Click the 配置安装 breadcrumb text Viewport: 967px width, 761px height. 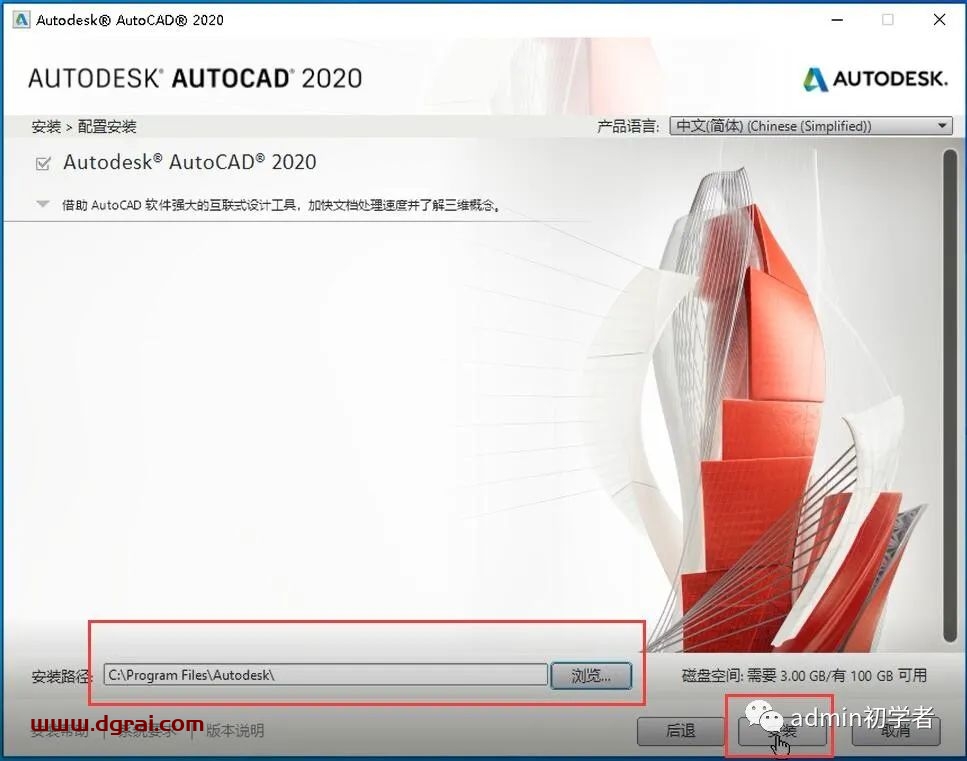tap(107, 126)
